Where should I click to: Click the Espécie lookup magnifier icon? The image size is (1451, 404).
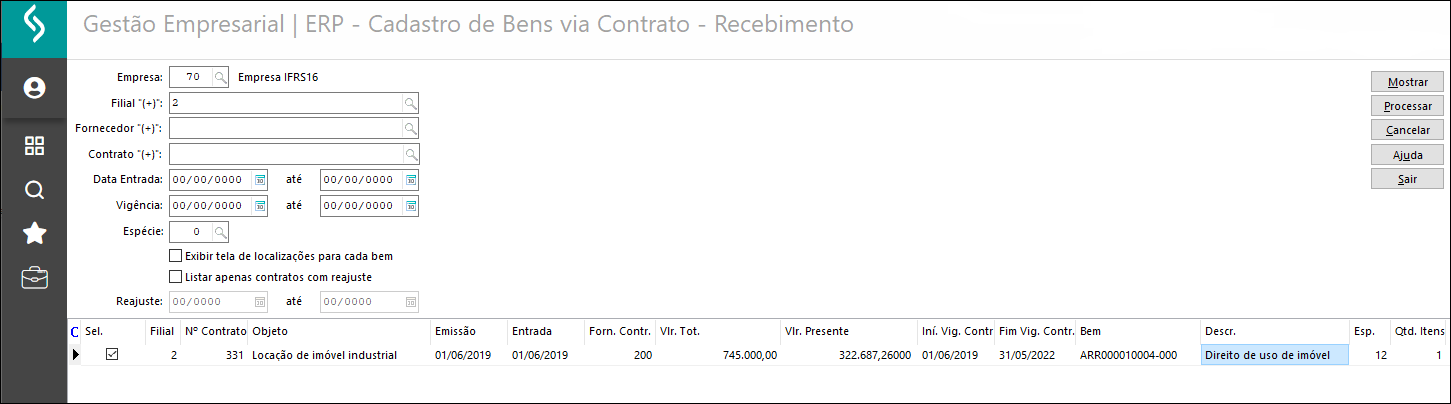coord(220,232)
